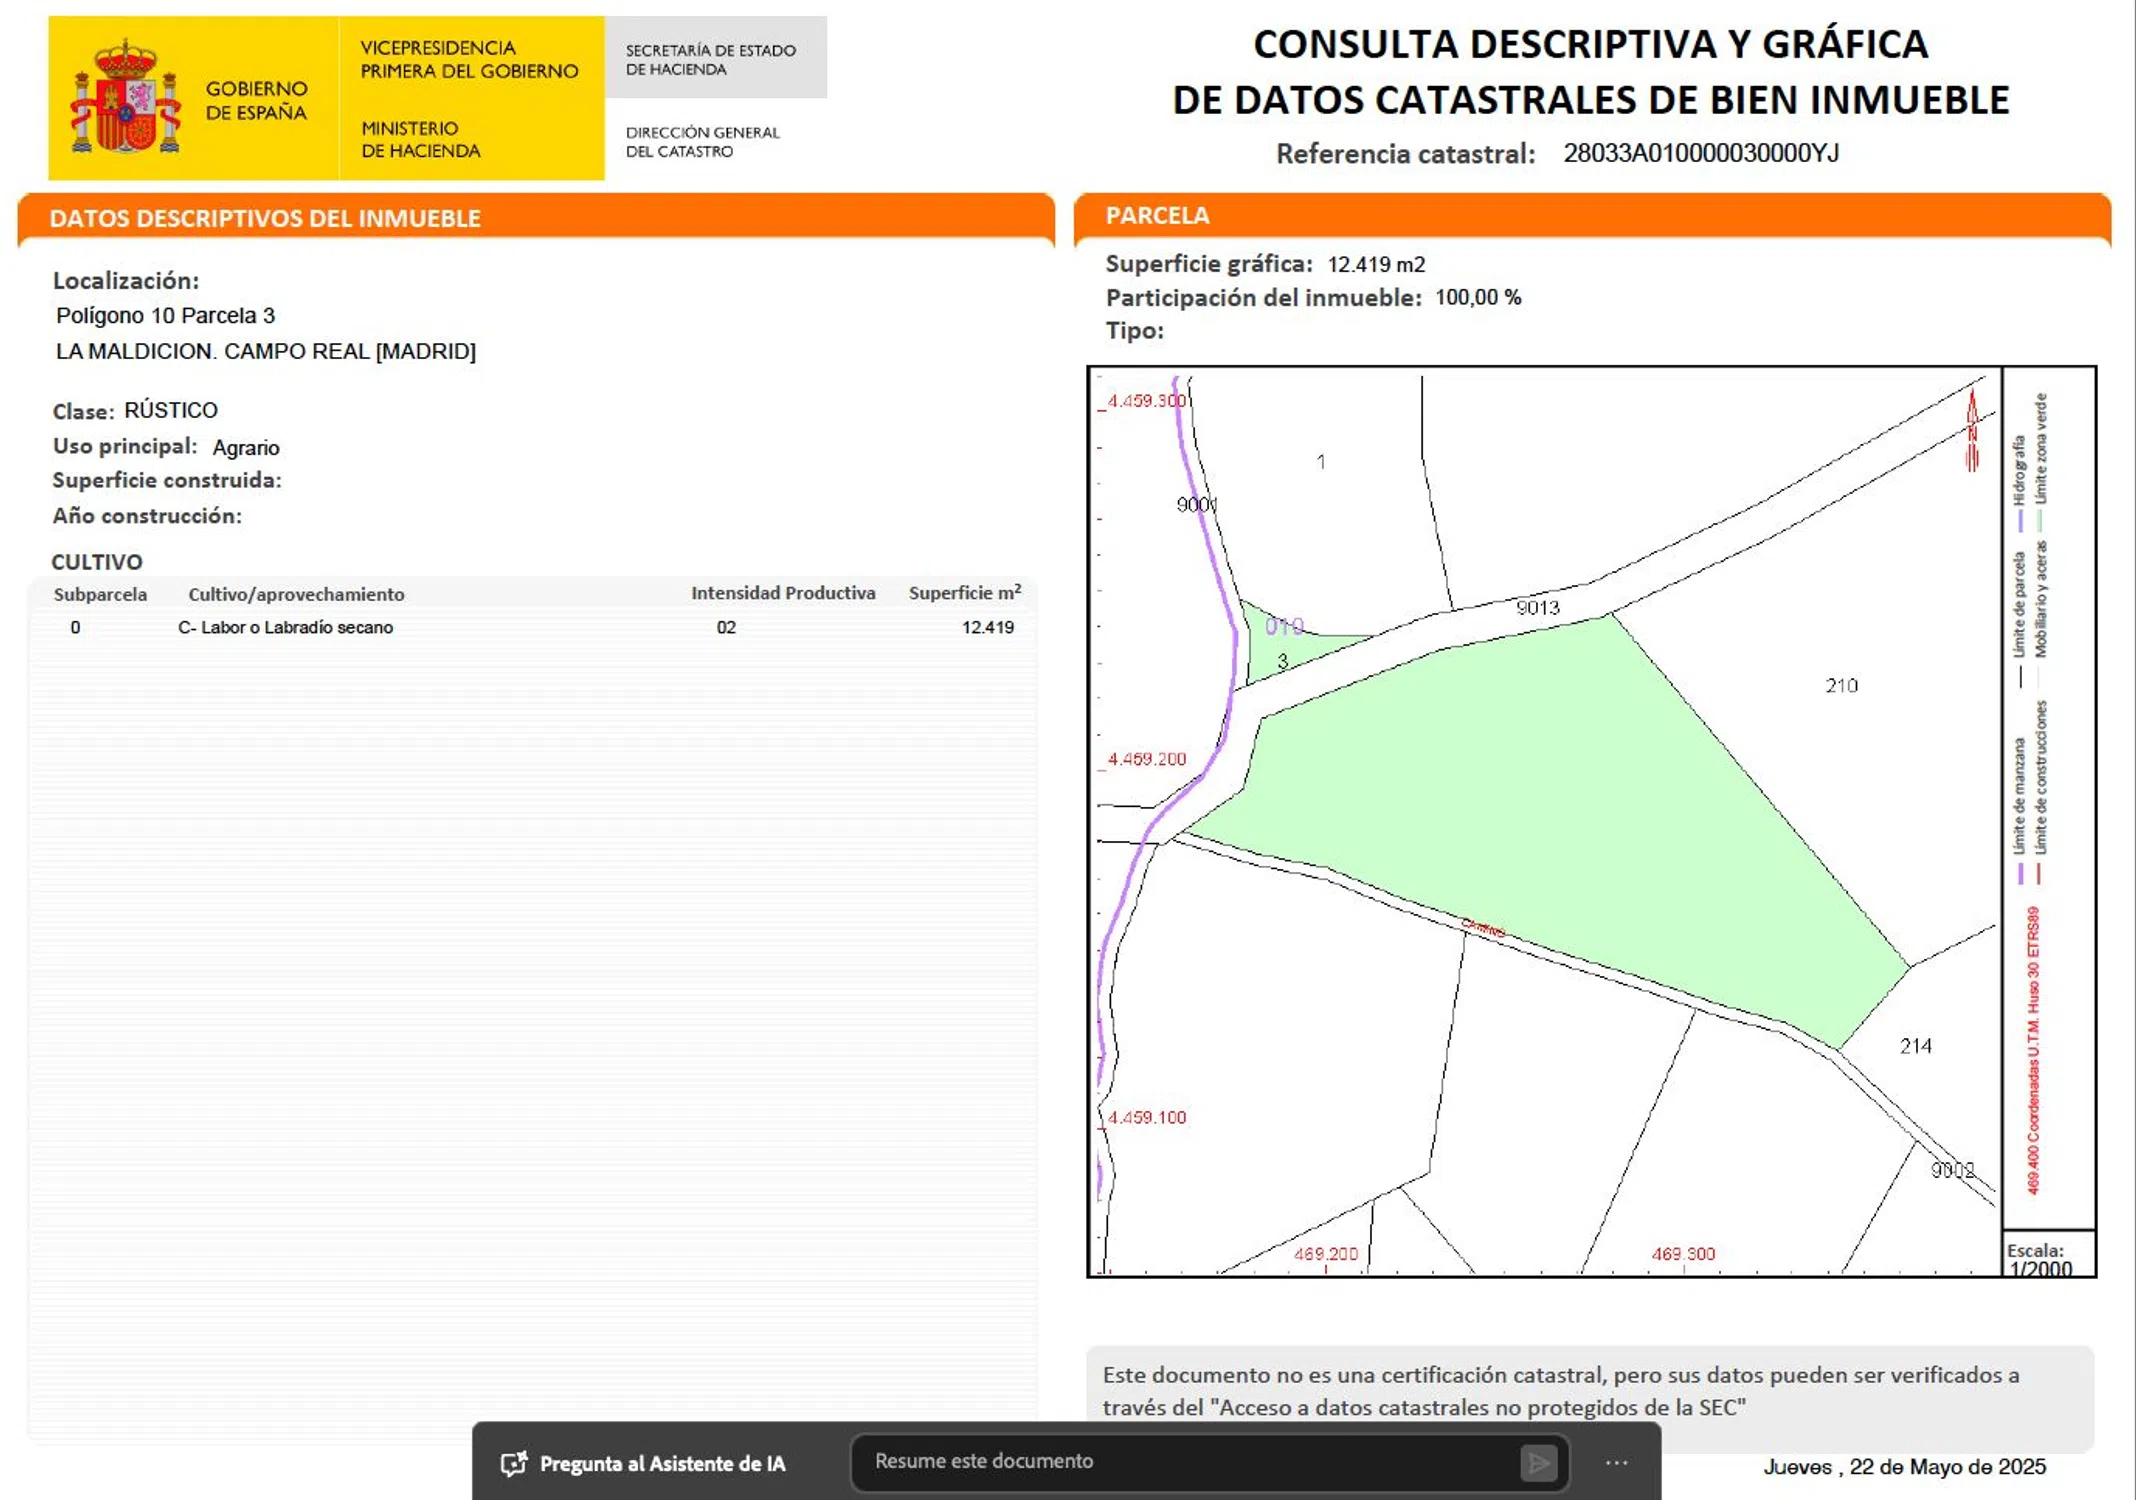Click parcel label 1 on map
This screenshot has height=1500, width=2136.
pyautogui.click(x=1321, y=462)
